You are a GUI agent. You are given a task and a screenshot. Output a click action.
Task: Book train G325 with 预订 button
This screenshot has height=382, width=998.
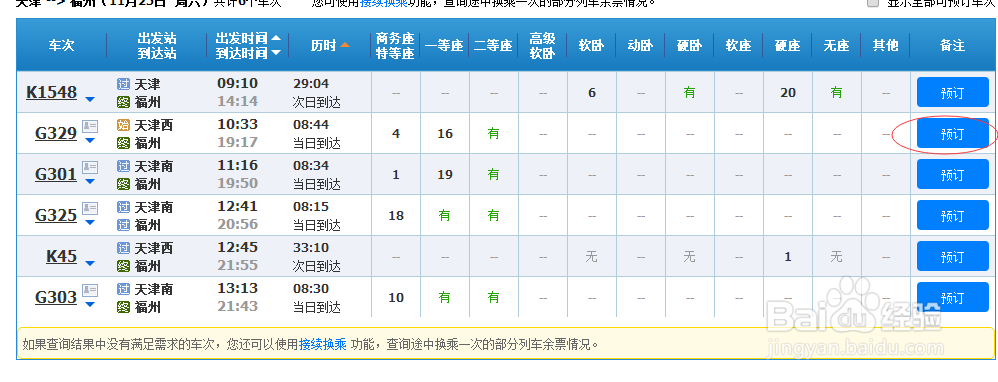953,215
